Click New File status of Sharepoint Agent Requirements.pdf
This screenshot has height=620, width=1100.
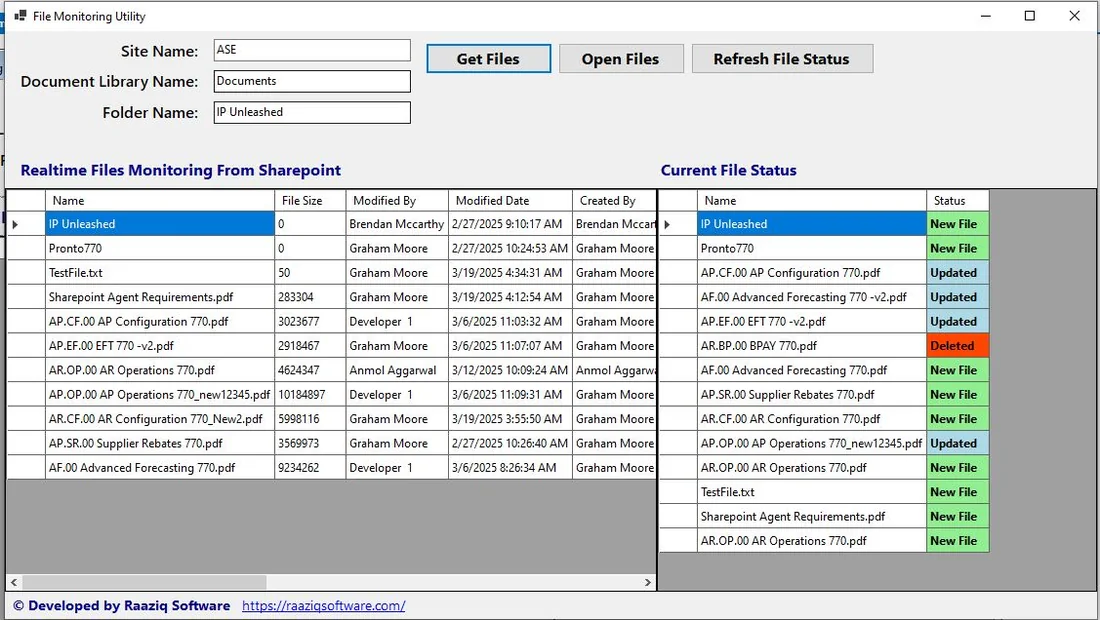pyautogui.click(x=958, y=517)
